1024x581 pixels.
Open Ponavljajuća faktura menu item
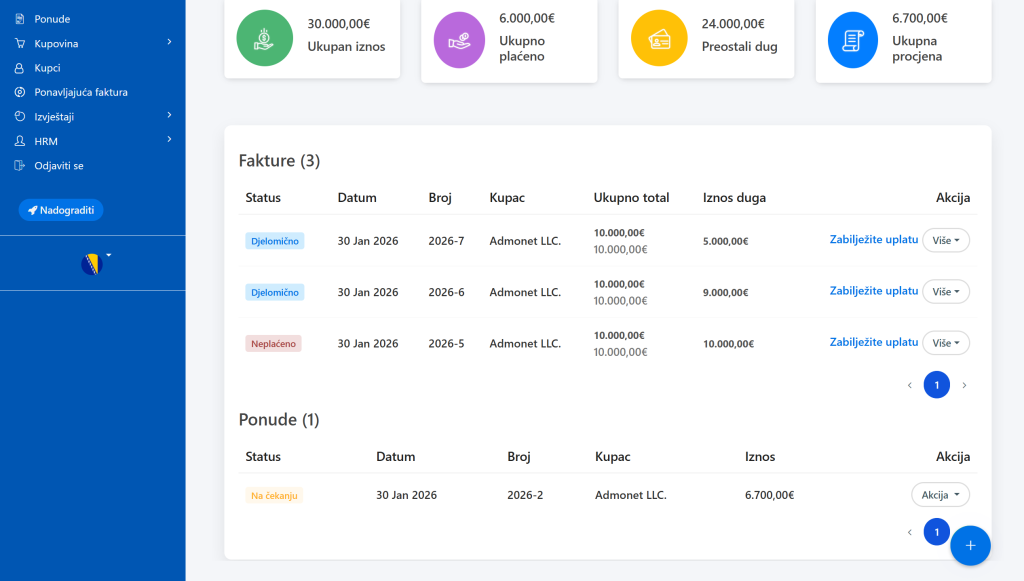(x=81, y=92)
